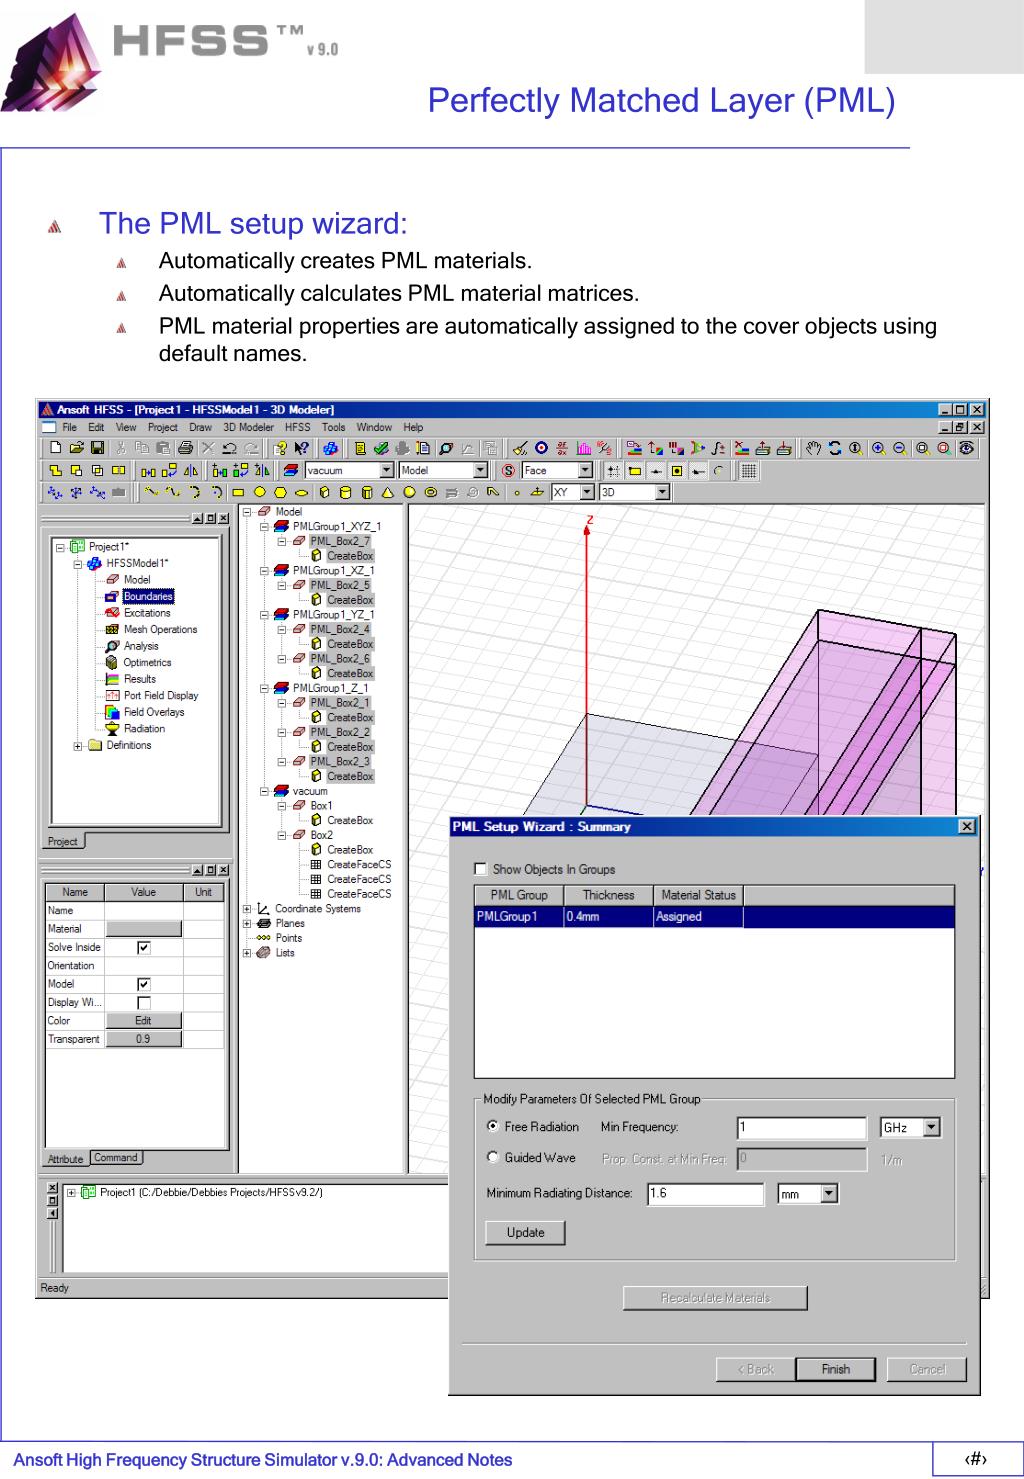Viewport: 1024px width, 1479px height.
Task: Select the Draw Circle tool
Action: click(260, 493)
